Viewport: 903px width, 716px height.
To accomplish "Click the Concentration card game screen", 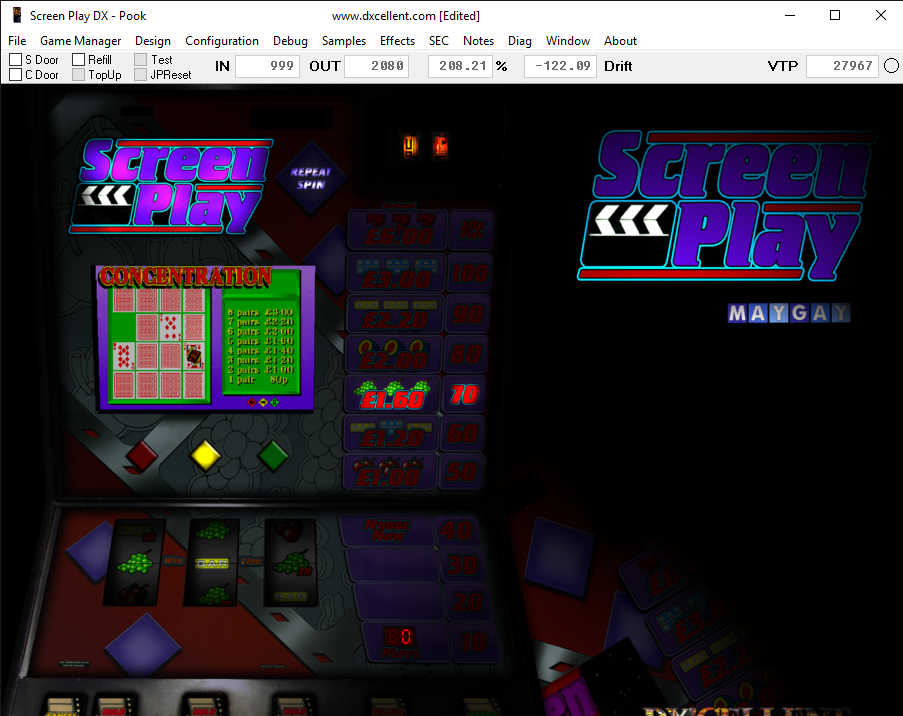I will [x=206, y=339].
